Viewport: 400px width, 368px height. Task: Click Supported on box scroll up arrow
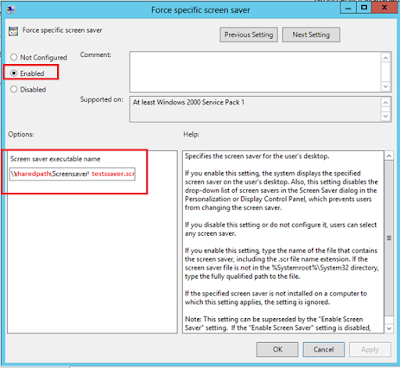click(x=386, y=102)
